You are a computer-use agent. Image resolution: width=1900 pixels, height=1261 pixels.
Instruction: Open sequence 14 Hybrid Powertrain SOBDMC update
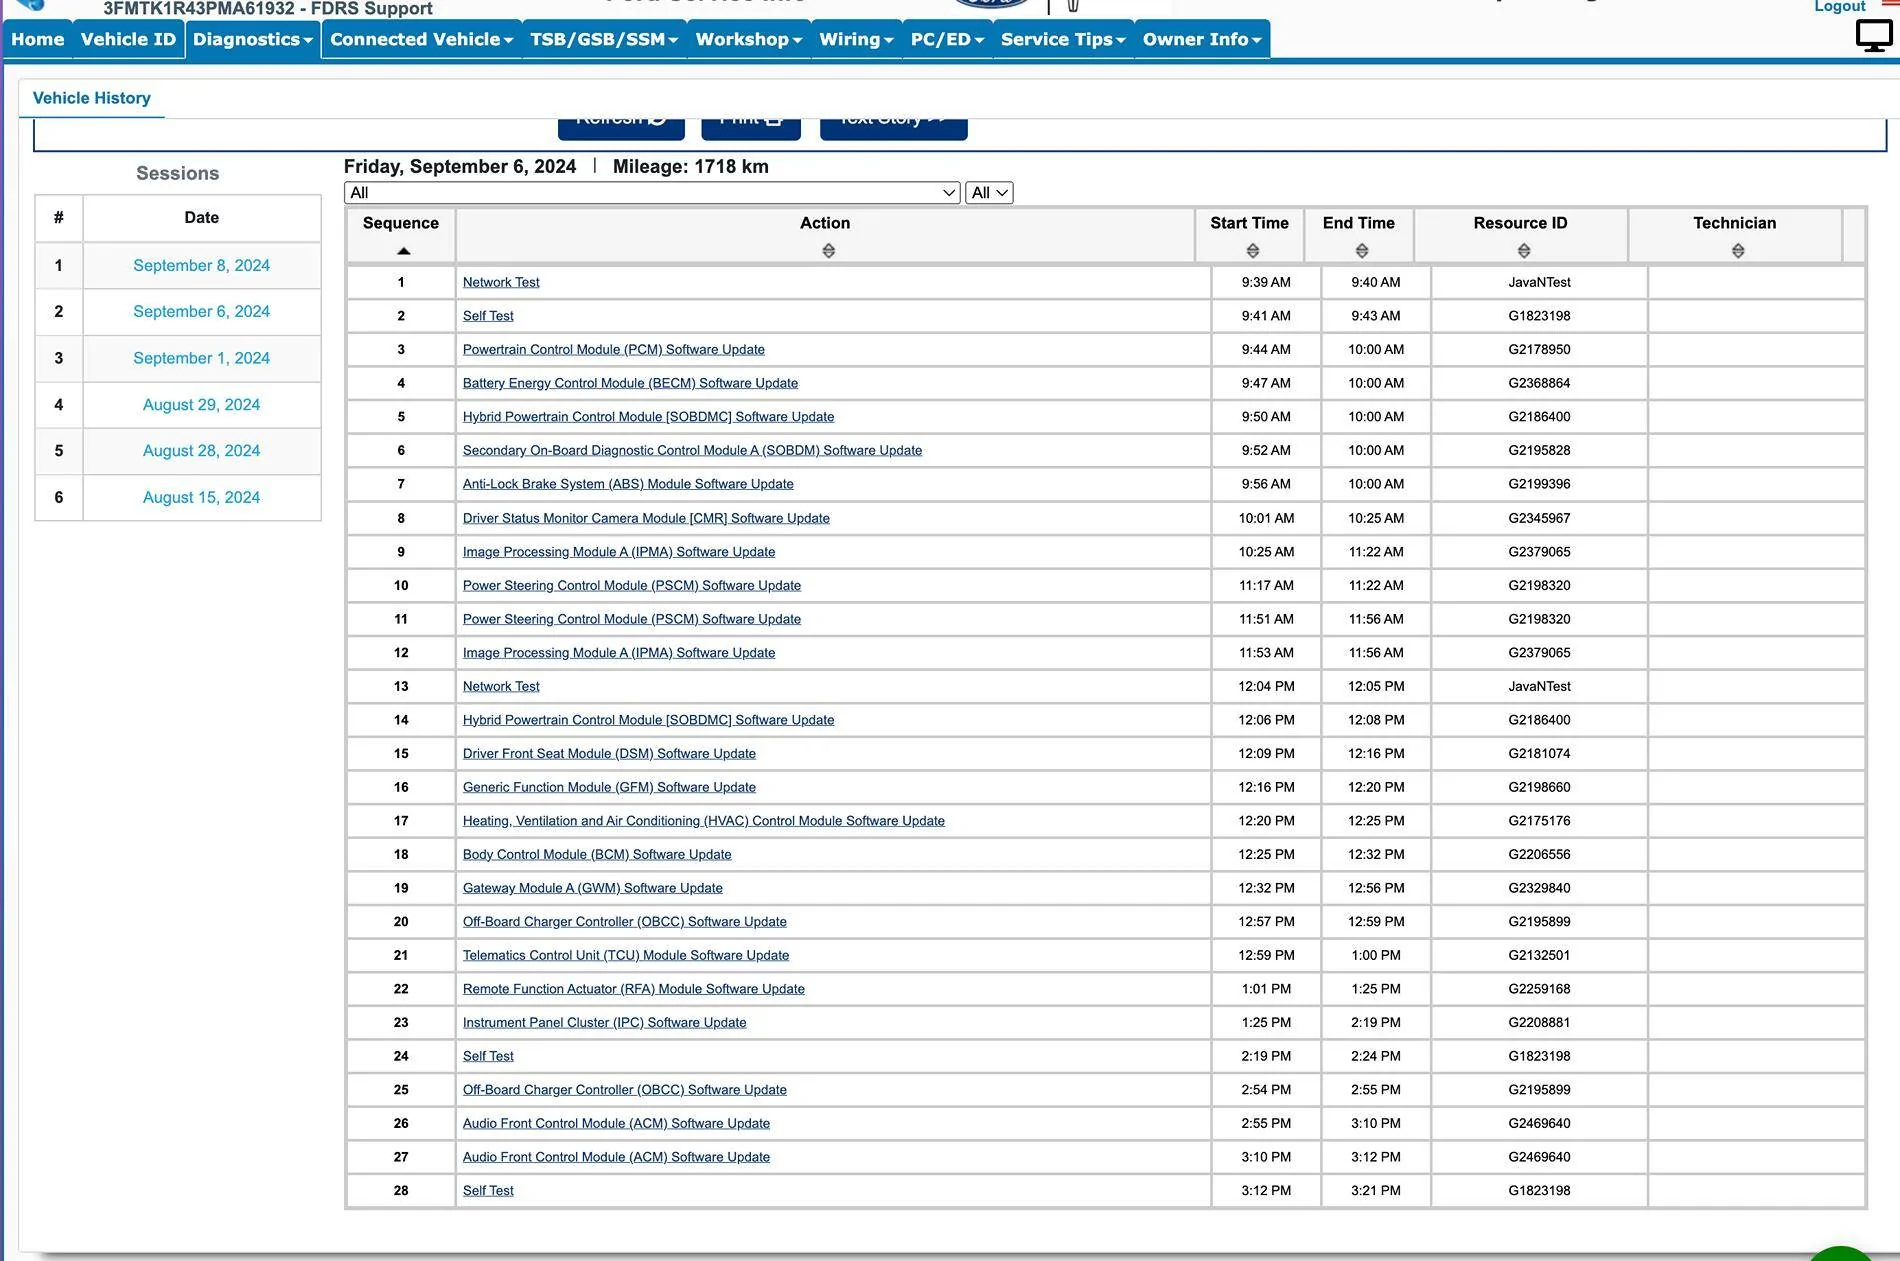648,720
